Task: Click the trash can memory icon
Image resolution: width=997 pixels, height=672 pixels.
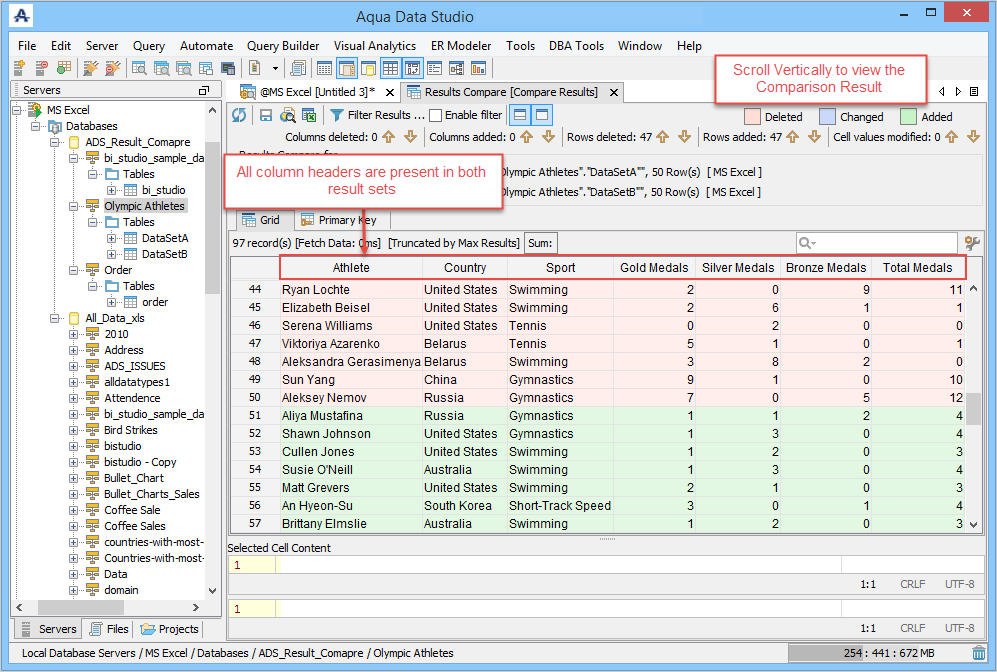Action: point(978,653)
